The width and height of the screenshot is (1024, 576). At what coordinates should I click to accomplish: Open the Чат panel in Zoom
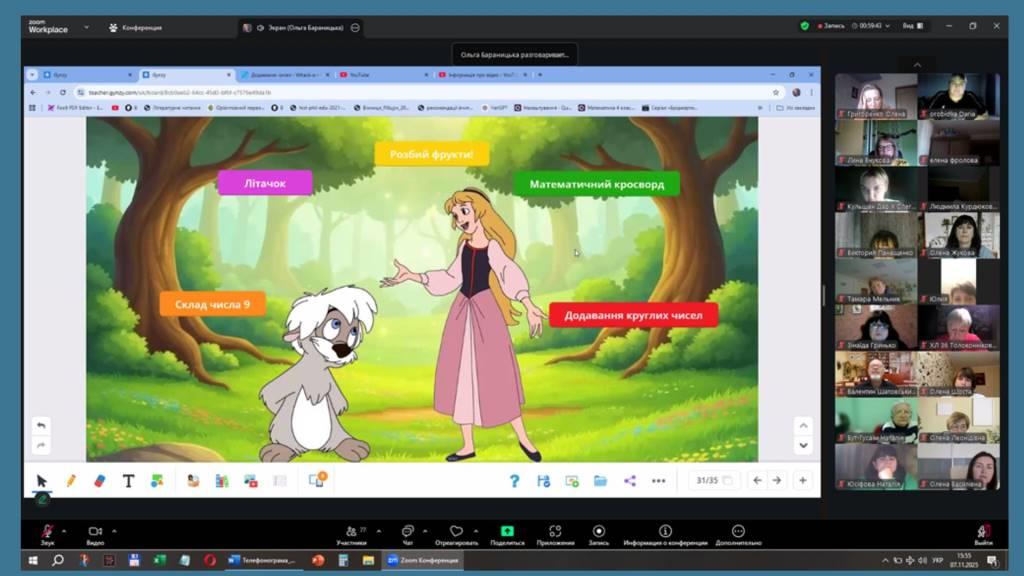(407, 534)
